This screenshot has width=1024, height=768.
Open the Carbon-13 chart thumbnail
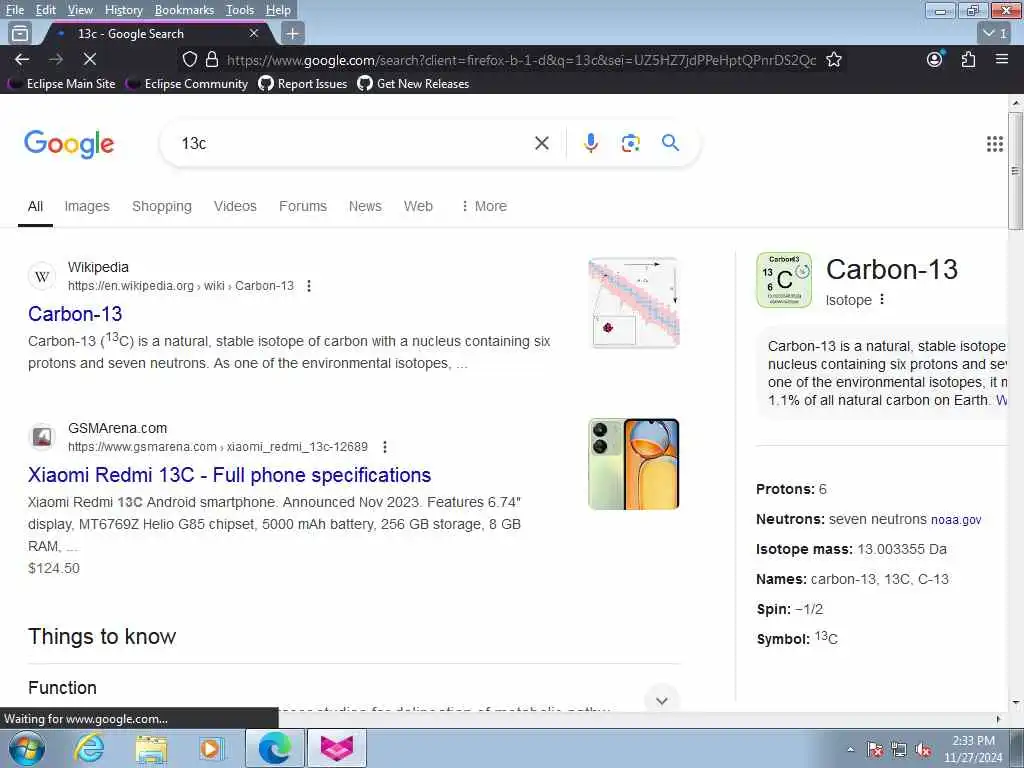pyautogui.click(x=633, y=303)
